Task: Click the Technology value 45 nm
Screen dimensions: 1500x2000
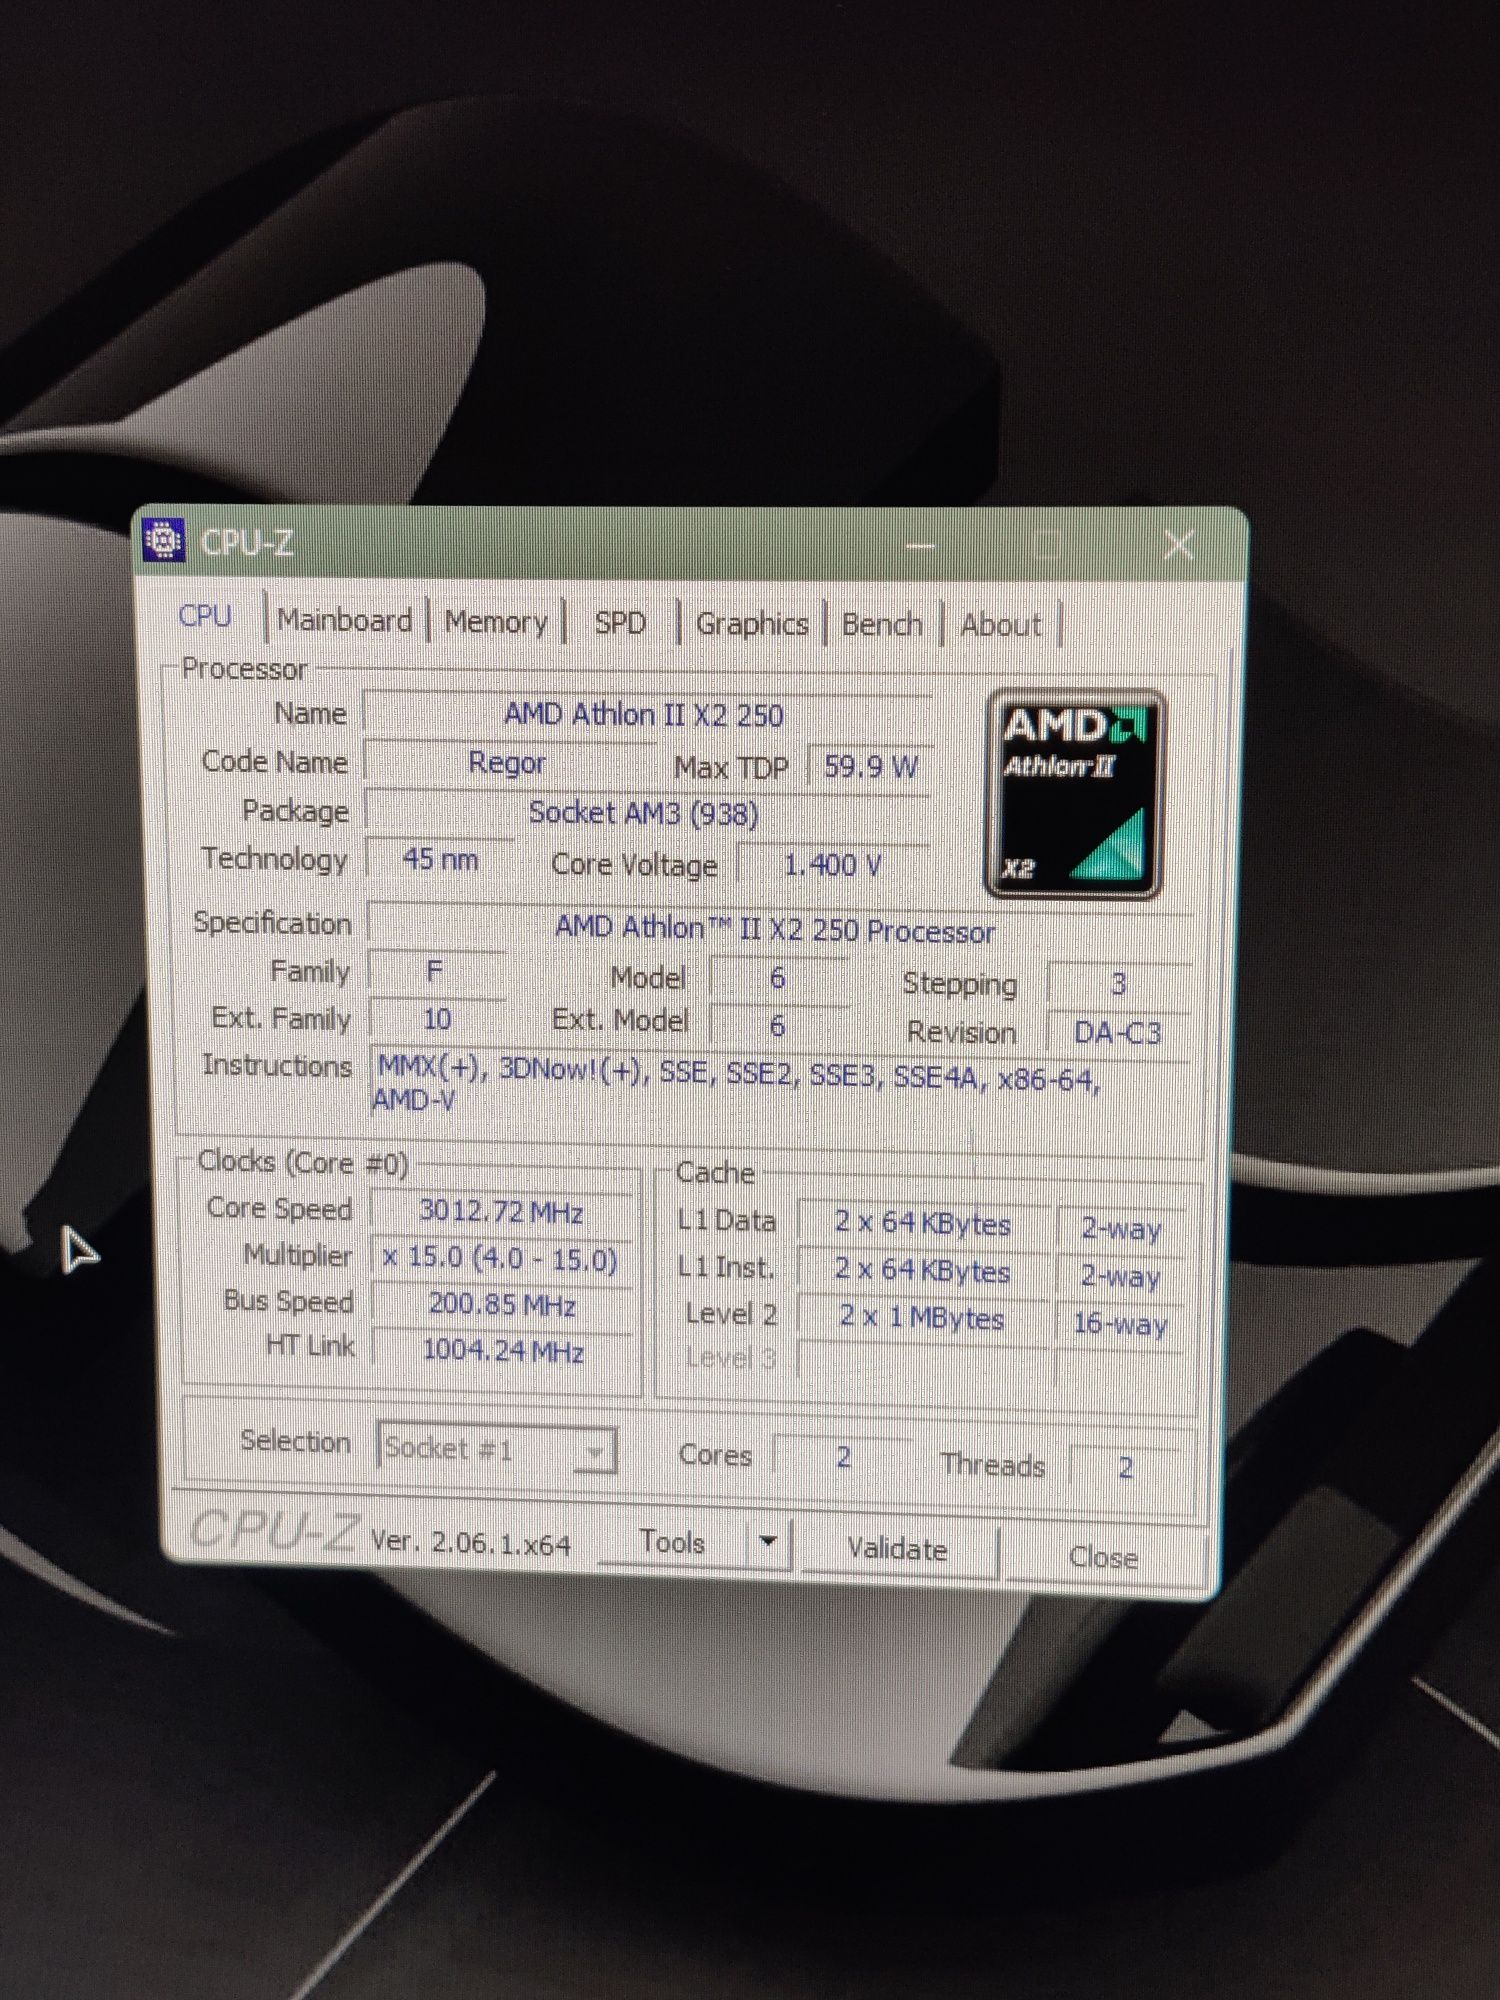Action: pyautogui.click(x=440, y=860)
